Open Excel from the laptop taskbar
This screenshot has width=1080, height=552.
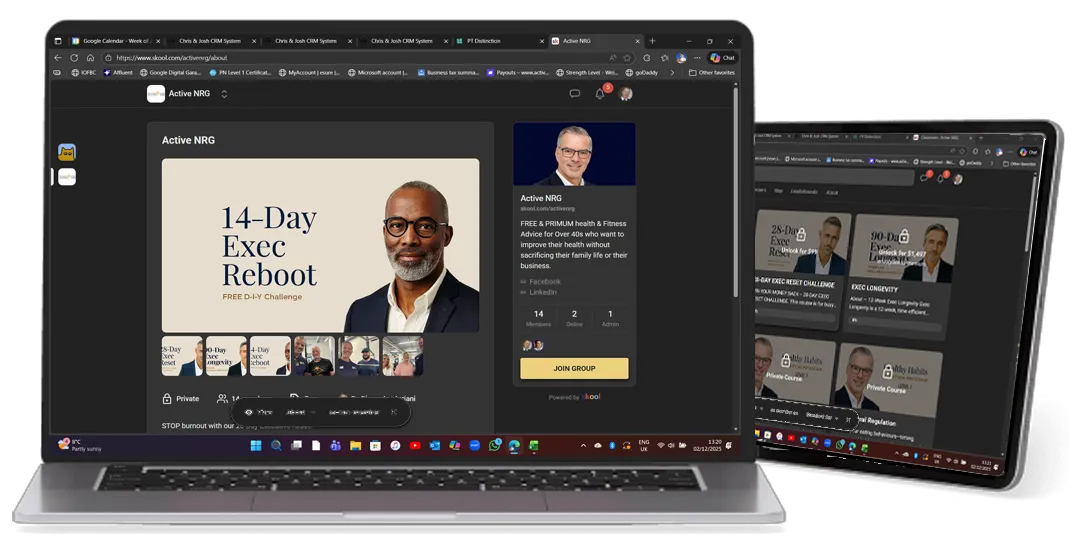tap(534, 446)
